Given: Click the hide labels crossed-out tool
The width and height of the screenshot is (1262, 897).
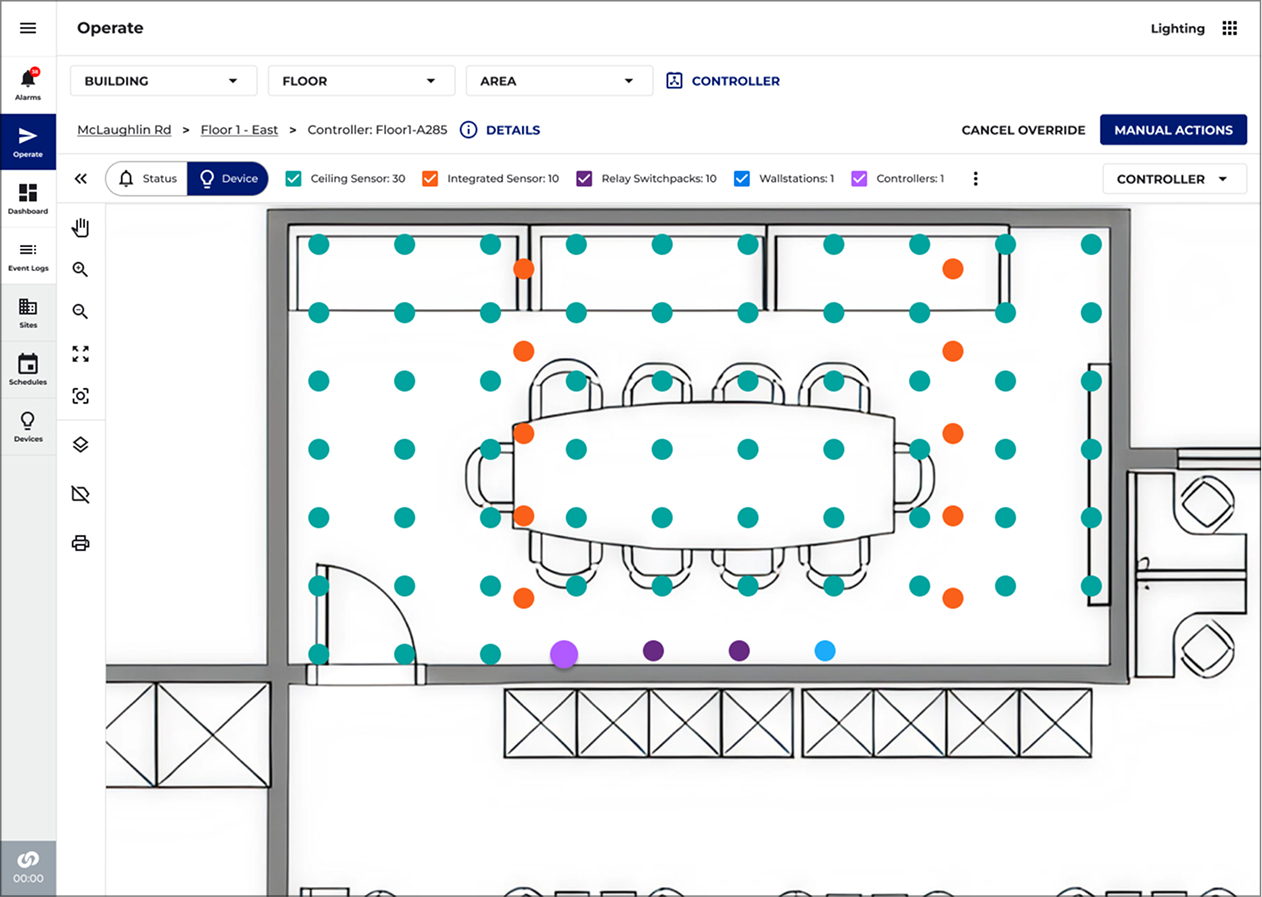Looking at the screenshot, I should [x=81, y=494].
